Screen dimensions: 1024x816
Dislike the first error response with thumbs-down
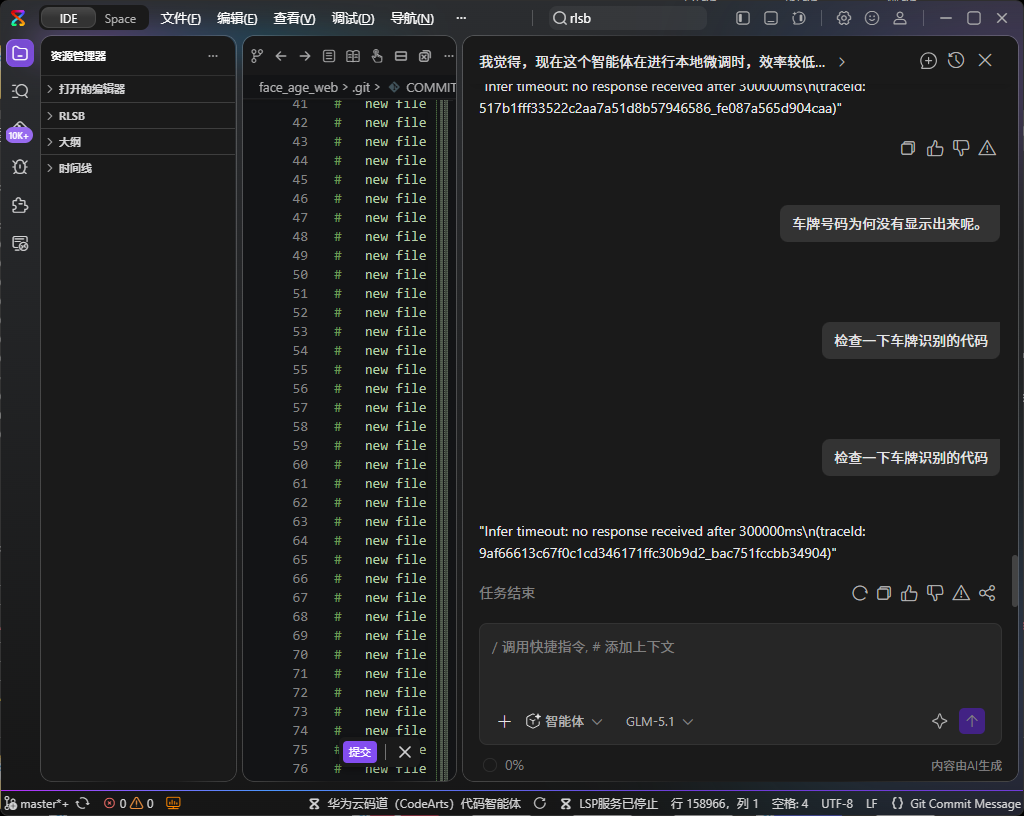(x=961, y=148)
